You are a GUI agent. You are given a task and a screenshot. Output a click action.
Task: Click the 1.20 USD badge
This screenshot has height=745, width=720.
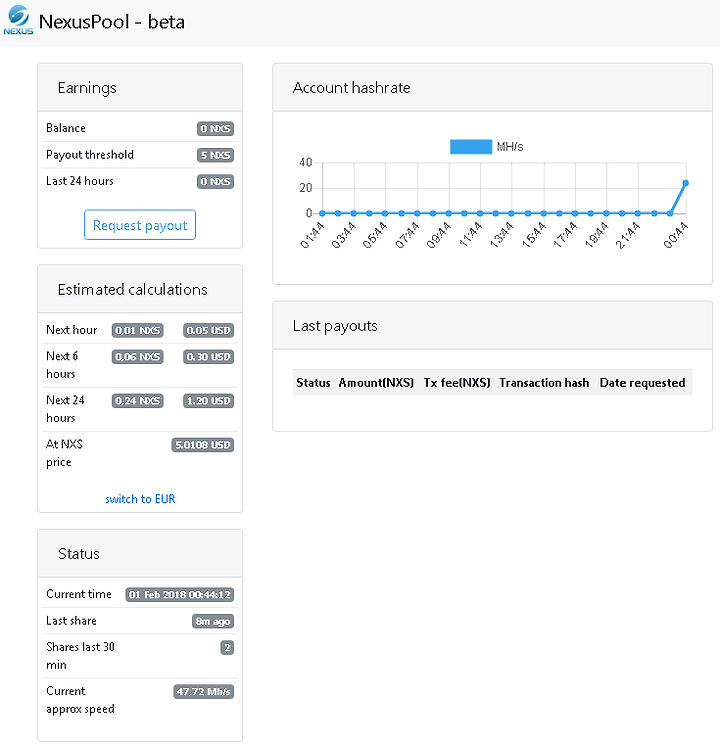(x=208, y=401)
